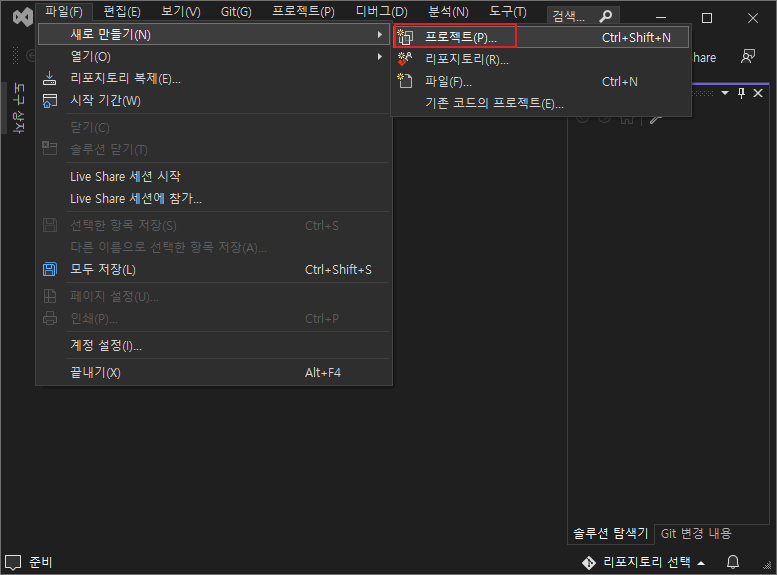
Task: Click the notifications bell icon
Action: 733,562
